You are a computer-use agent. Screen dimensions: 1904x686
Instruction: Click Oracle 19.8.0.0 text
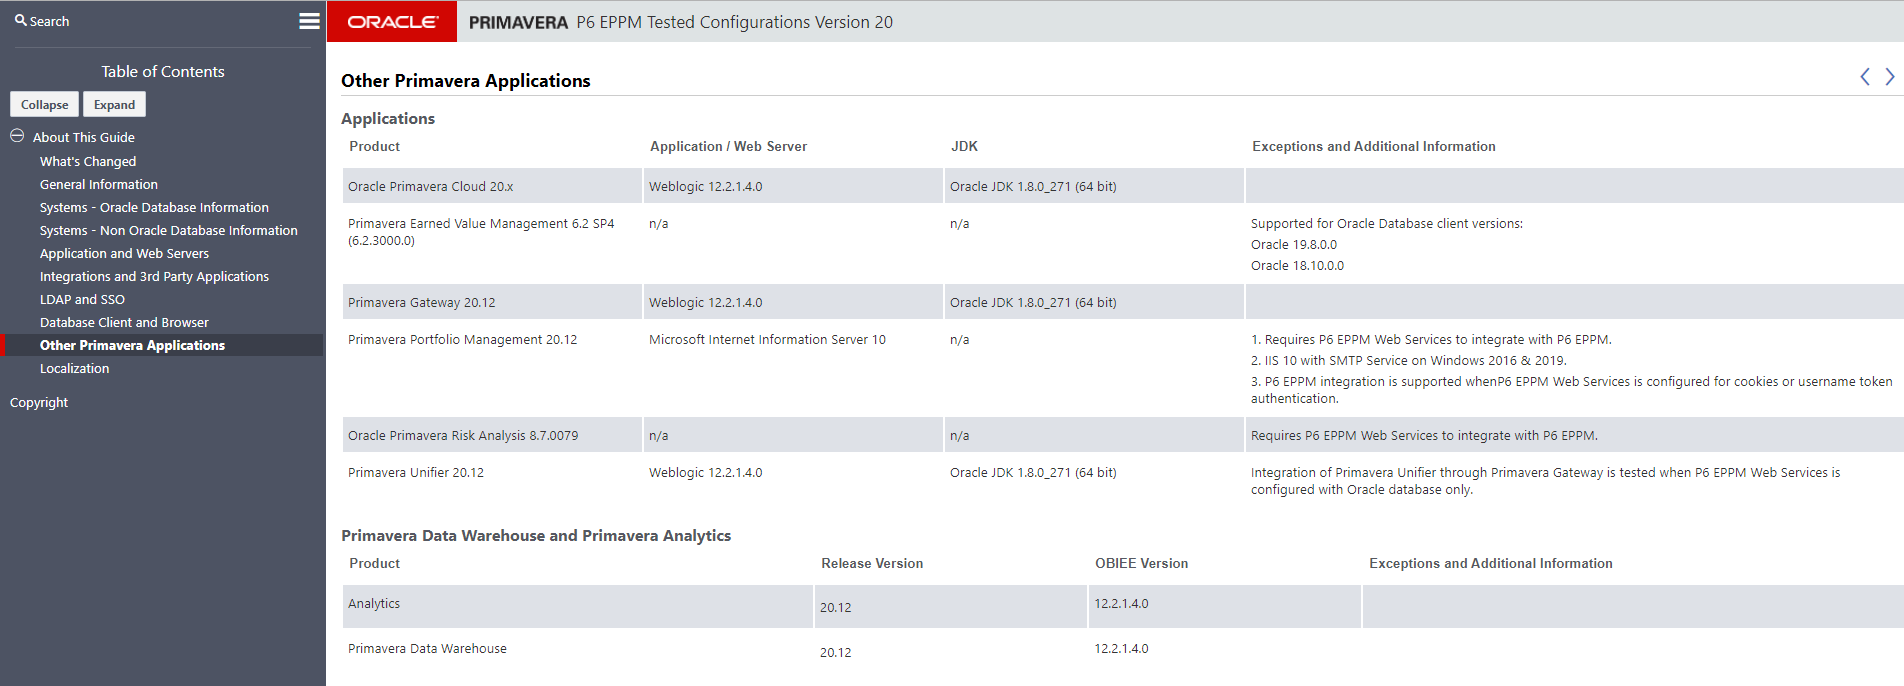[x=1294, y=244]
